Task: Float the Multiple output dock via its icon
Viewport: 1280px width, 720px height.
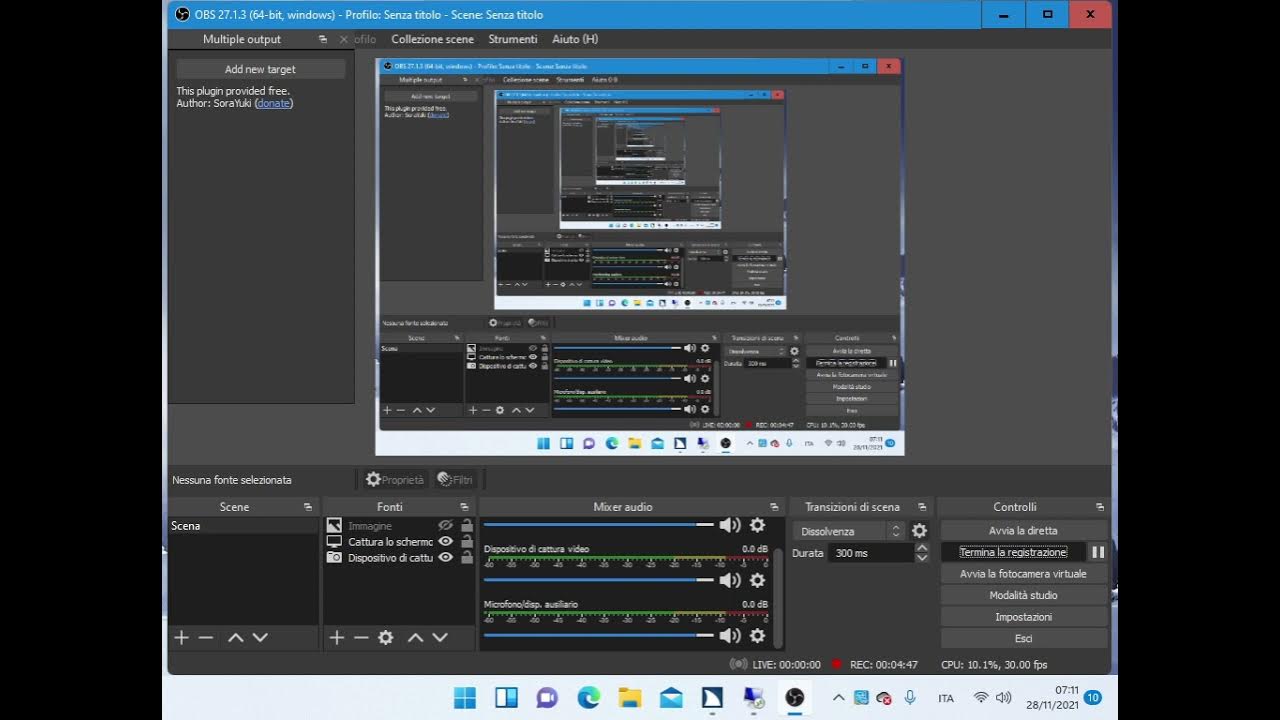Action: click(x=323, y=39)
